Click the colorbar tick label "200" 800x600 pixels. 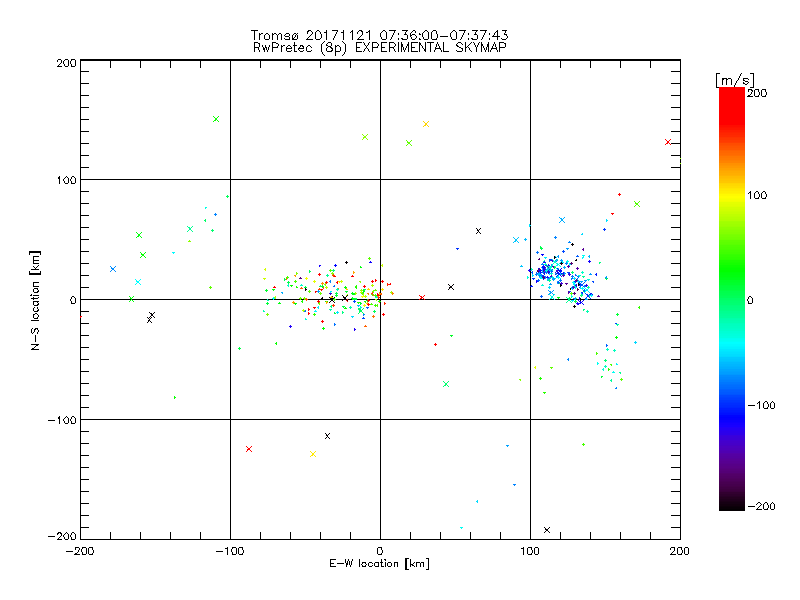click(x=757, y=93)
